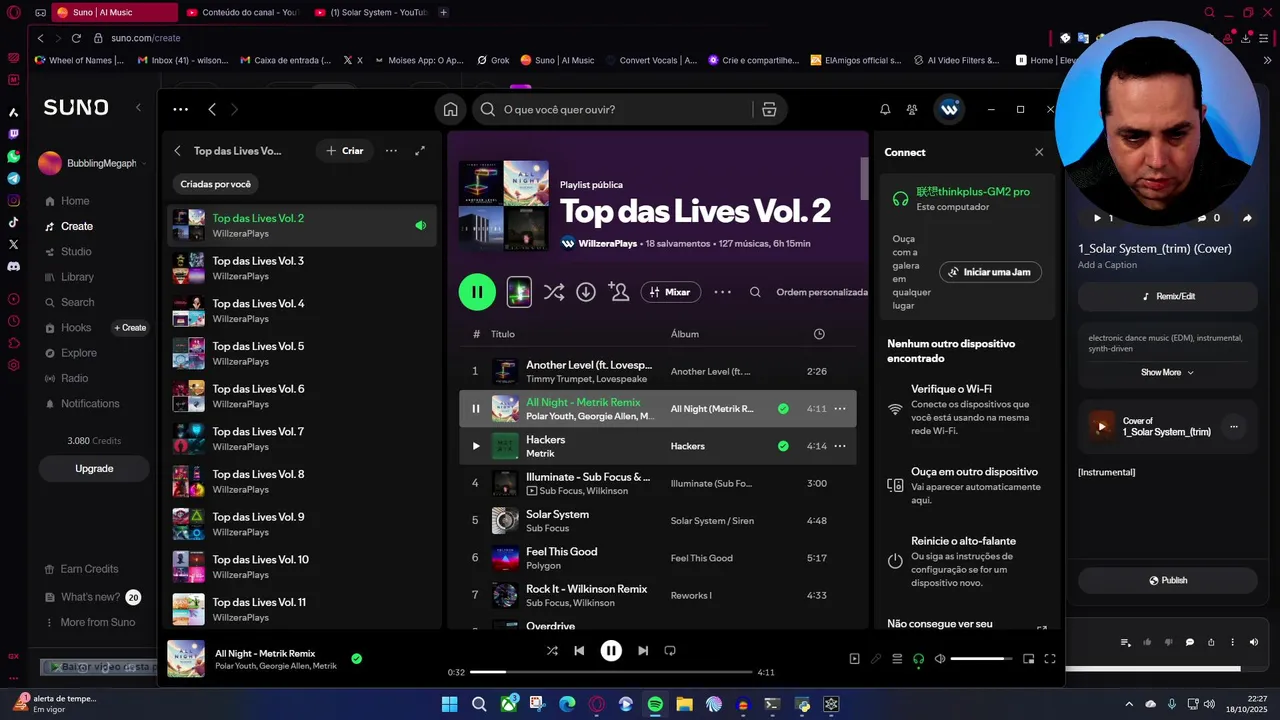The width and height of the screenshot is (1280, 720).
Task: Open more options for Hackers track
Action: (840, 446)
